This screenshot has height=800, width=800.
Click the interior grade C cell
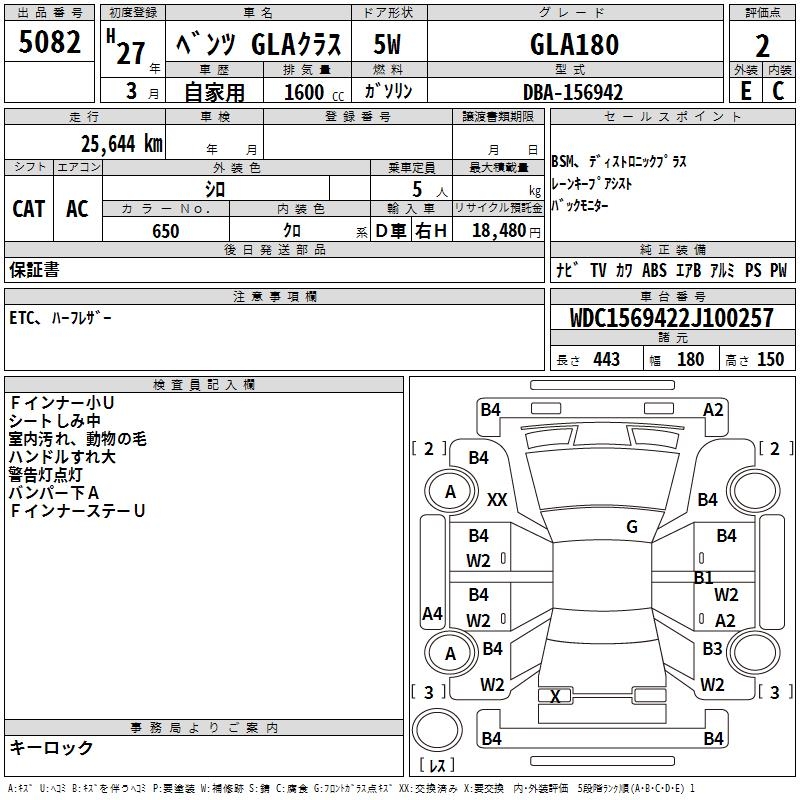pyautogui.click(x=779, y=90)
